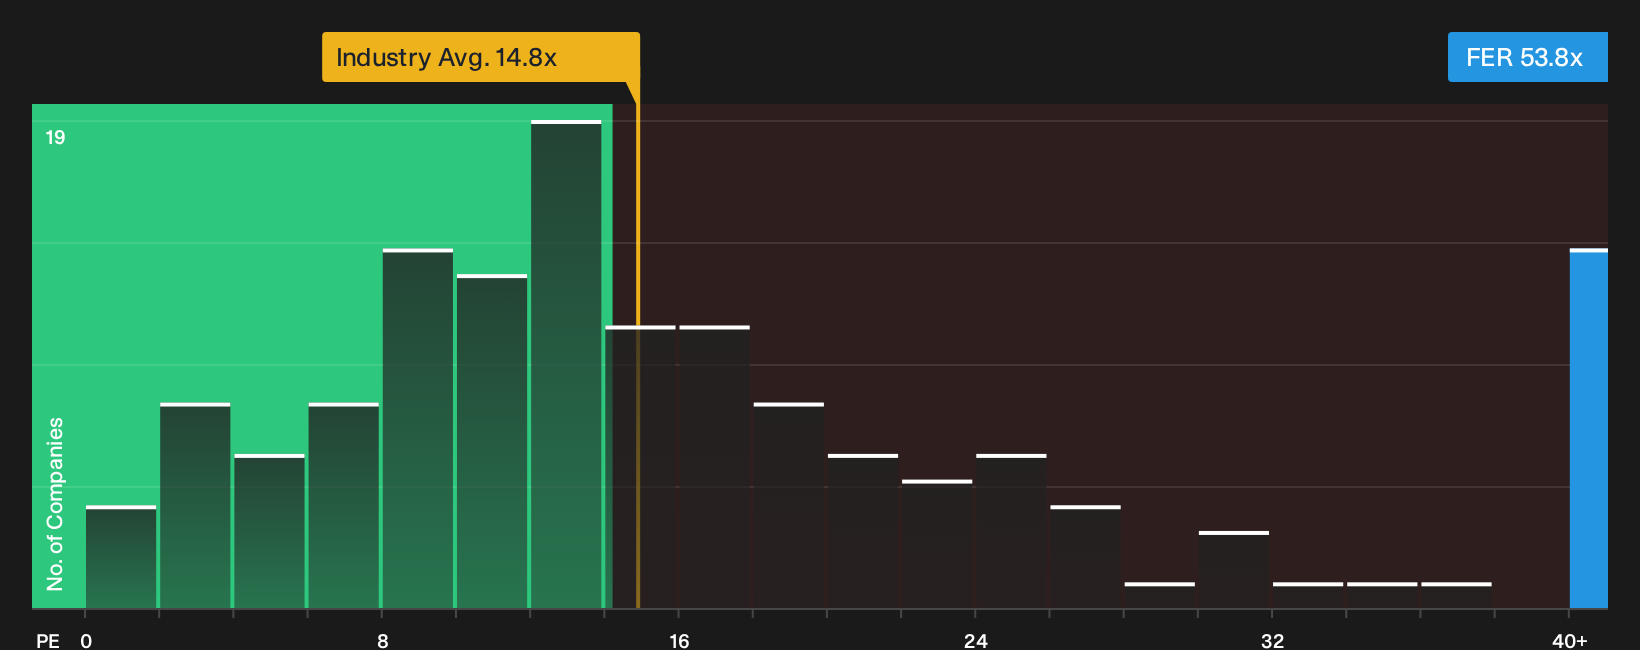1640x650 pixels.
Task: Click the FER 53.8x badge
Action: coord(1527,57)
